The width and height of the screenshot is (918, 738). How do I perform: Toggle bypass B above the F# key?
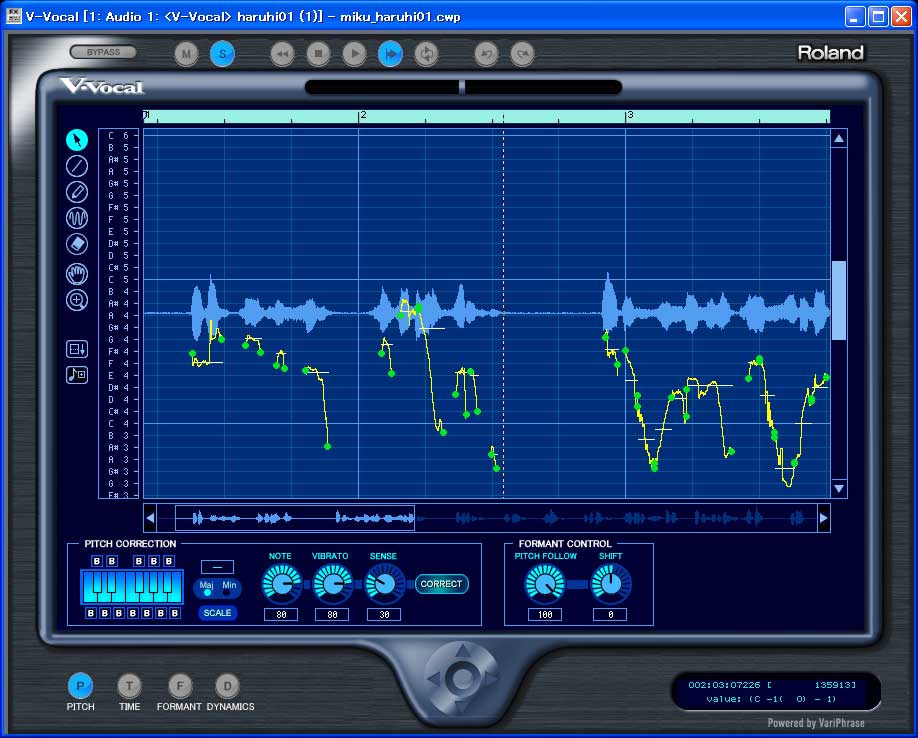(x=139, y=561)
